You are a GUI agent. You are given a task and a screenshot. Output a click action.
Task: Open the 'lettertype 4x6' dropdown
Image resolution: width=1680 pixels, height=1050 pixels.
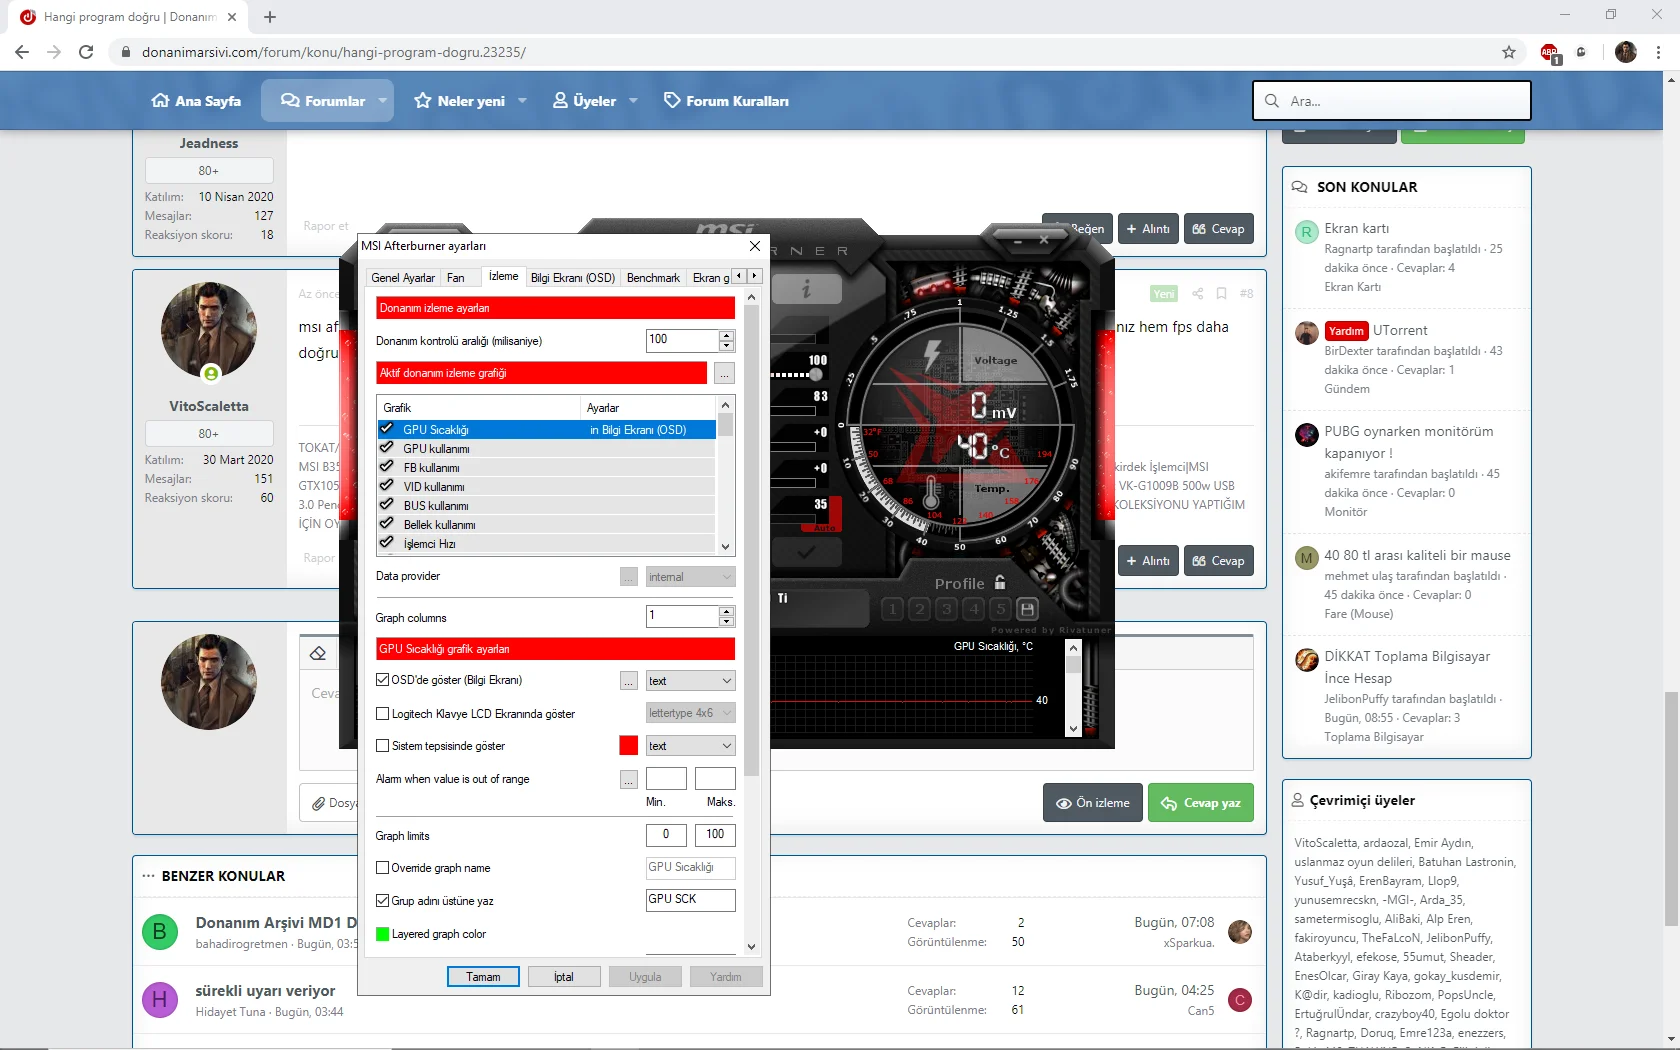[x=691, y=713]
